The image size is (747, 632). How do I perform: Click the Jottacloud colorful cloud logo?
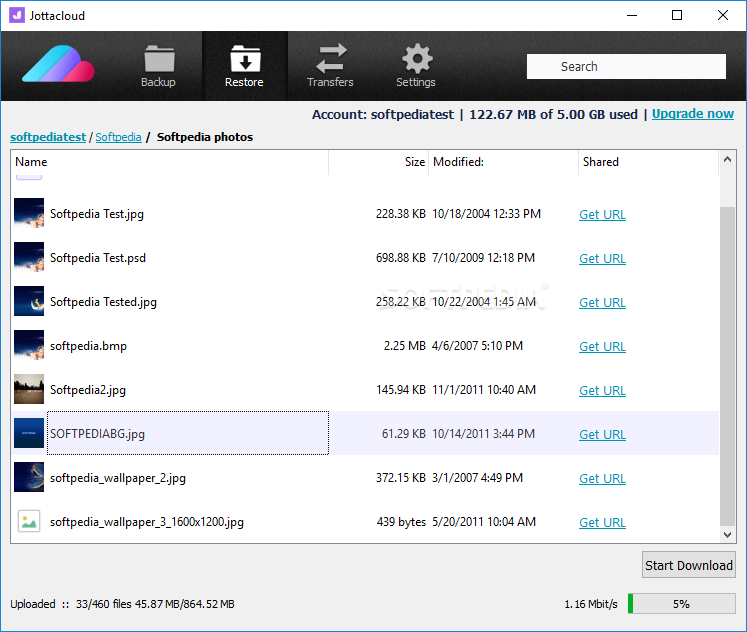pyautogui.click(x=58, y=64)
